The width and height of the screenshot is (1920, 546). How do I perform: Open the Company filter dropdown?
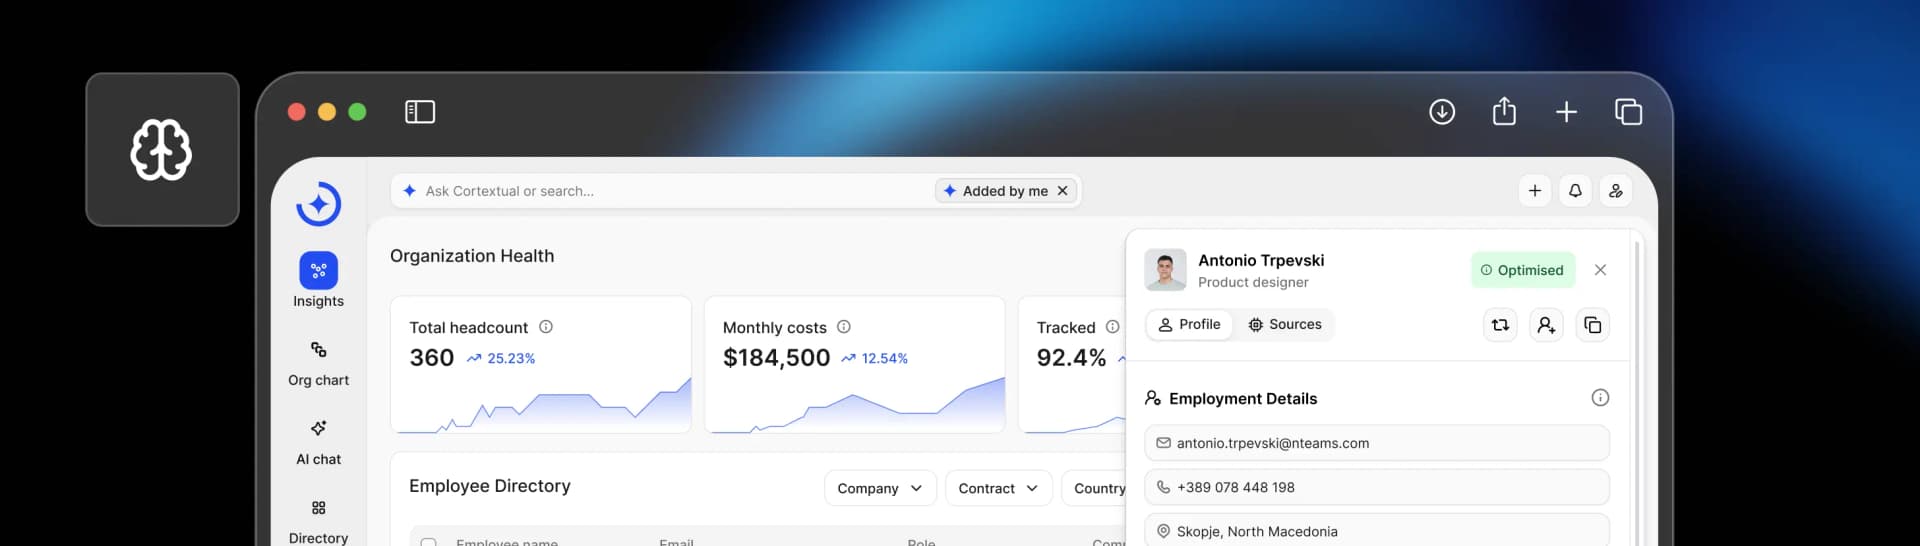pos(880,488)
